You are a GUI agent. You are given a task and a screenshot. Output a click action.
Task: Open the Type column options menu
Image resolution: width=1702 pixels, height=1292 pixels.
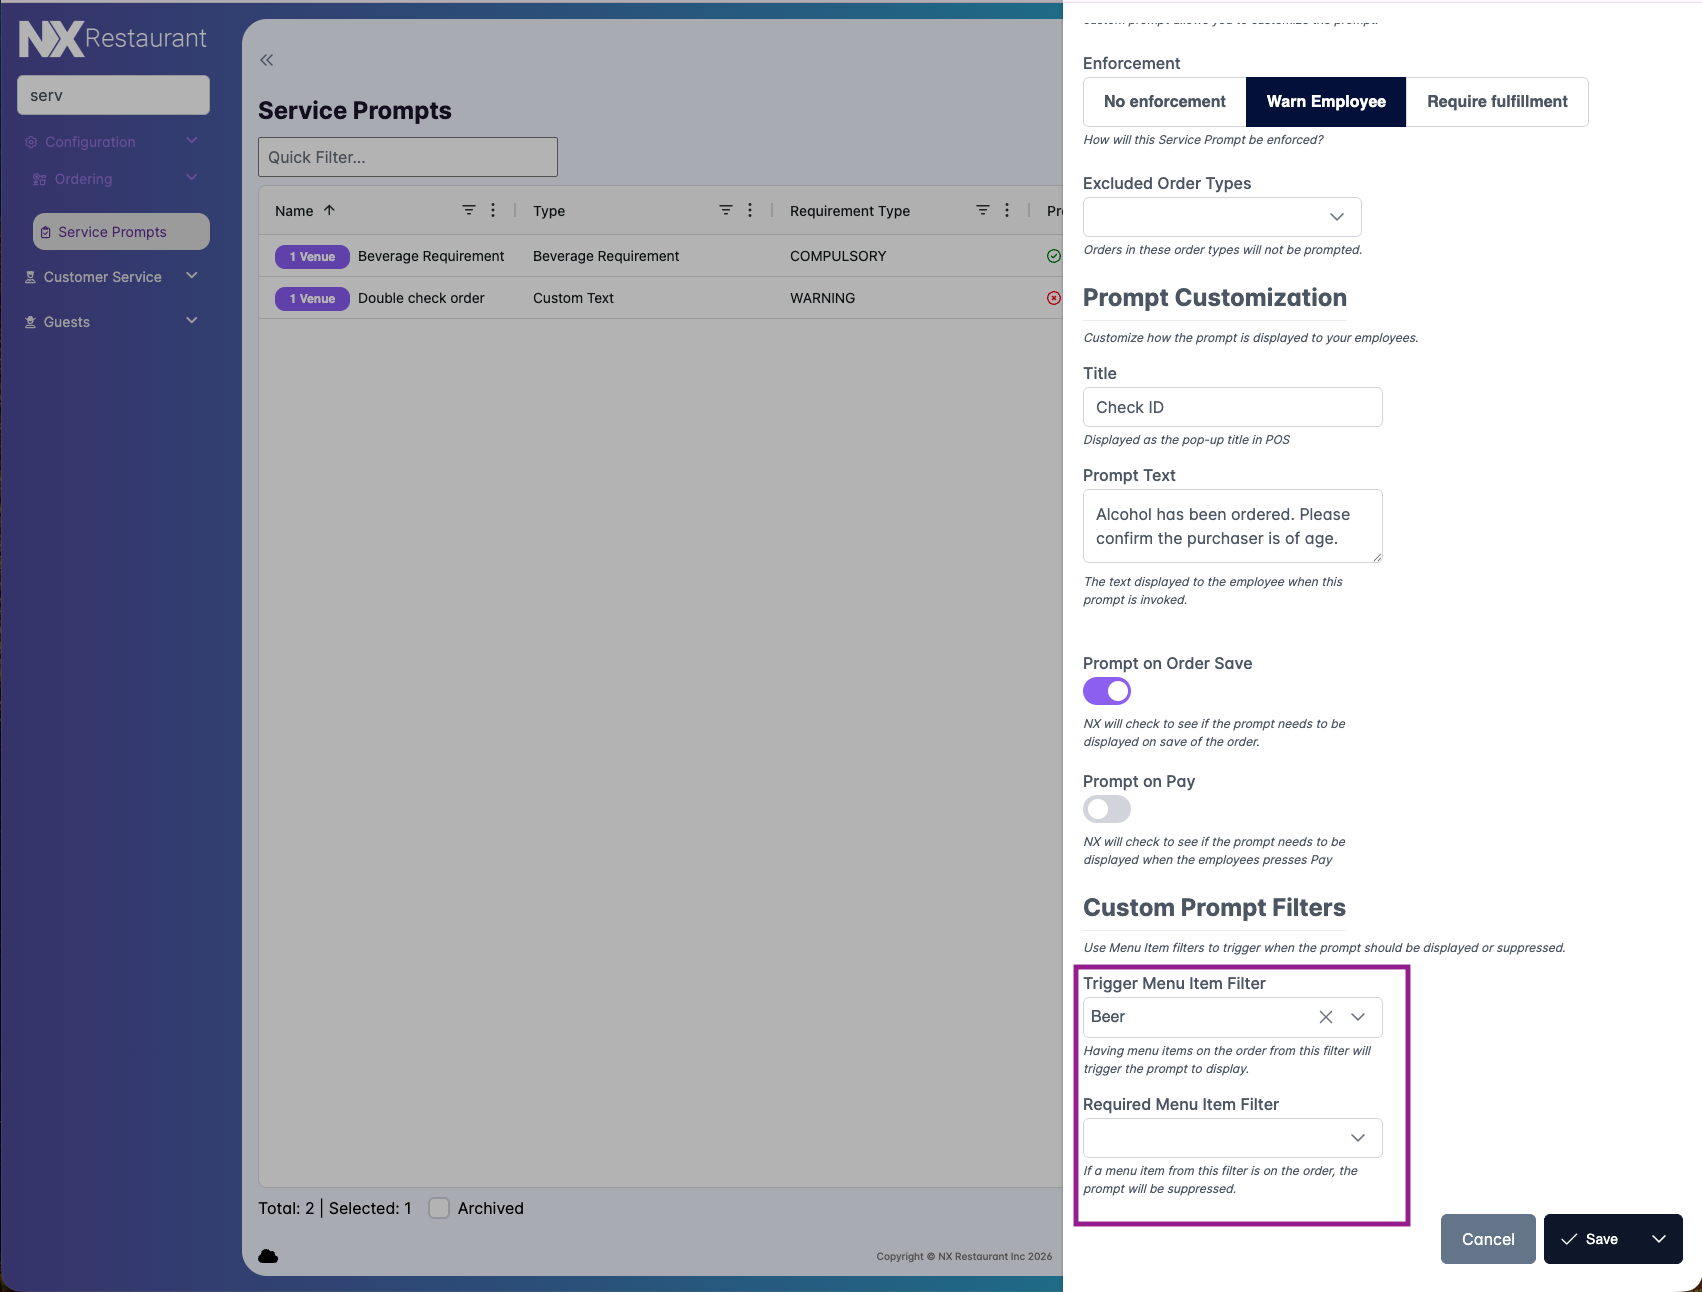tap(750, 210)
